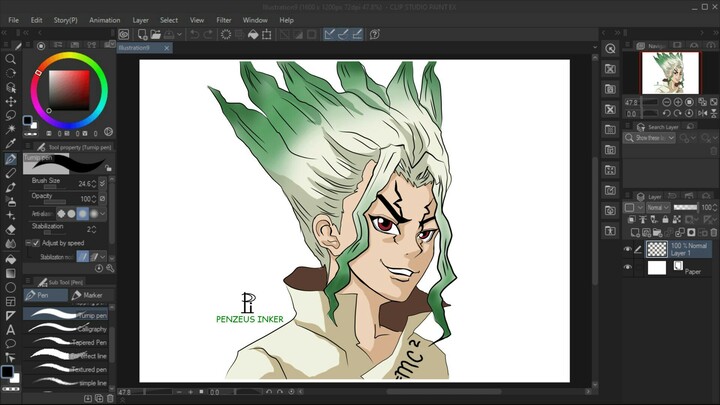The image size is (720, 405).
Task: Open the Animation menu
Action: 105,20
